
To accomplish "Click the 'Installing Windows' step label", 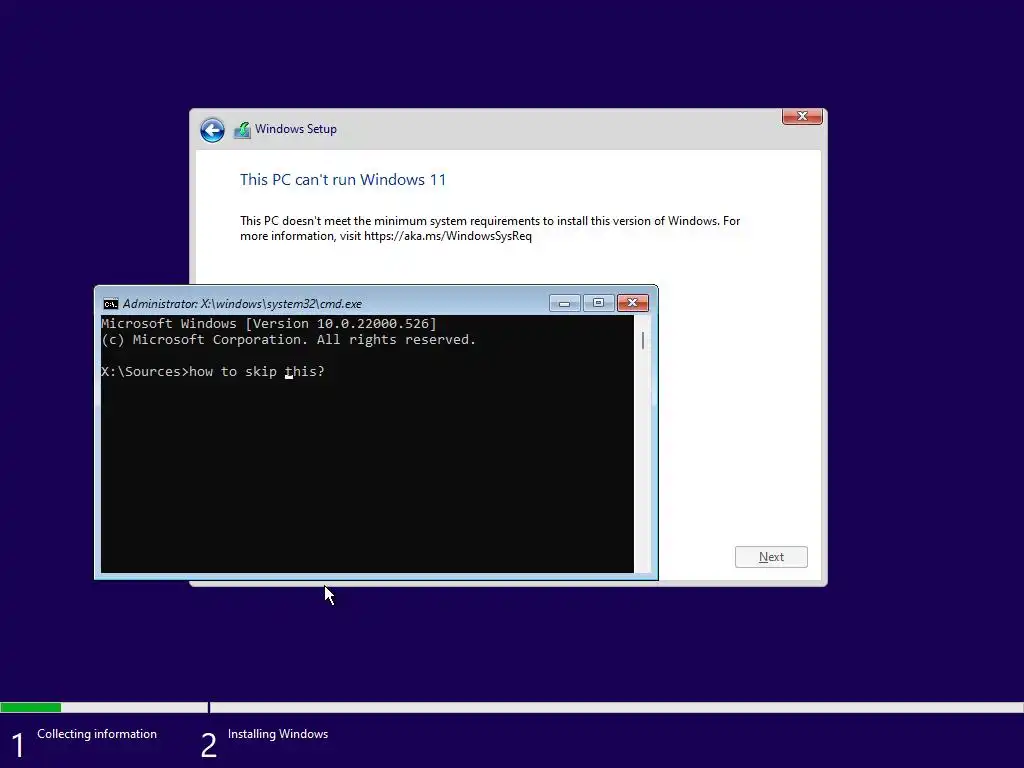I will pos(278,734).
